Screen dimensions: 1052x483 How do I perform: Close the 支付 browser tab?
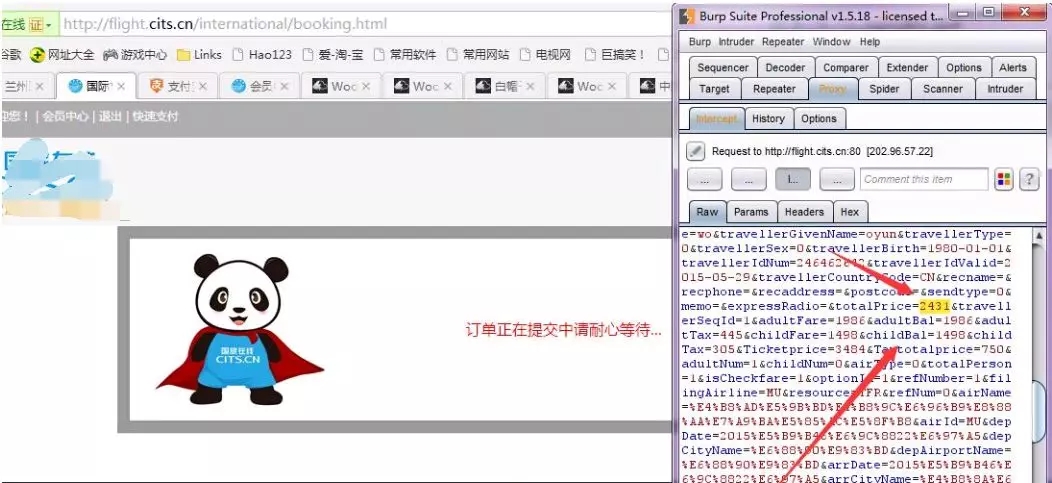(x=203, y=87)
